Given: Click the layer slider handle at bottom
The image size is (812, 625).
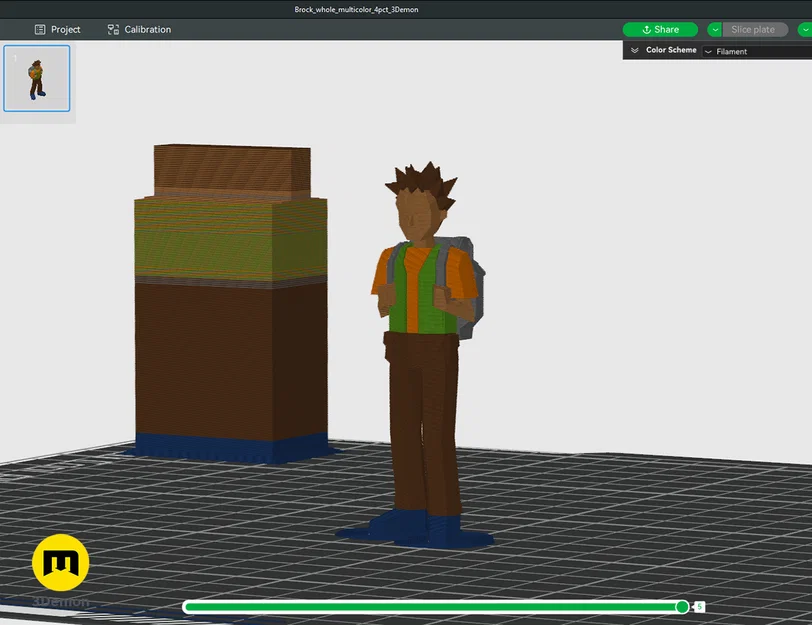Looking at the screenshot, I should point(682,606).
